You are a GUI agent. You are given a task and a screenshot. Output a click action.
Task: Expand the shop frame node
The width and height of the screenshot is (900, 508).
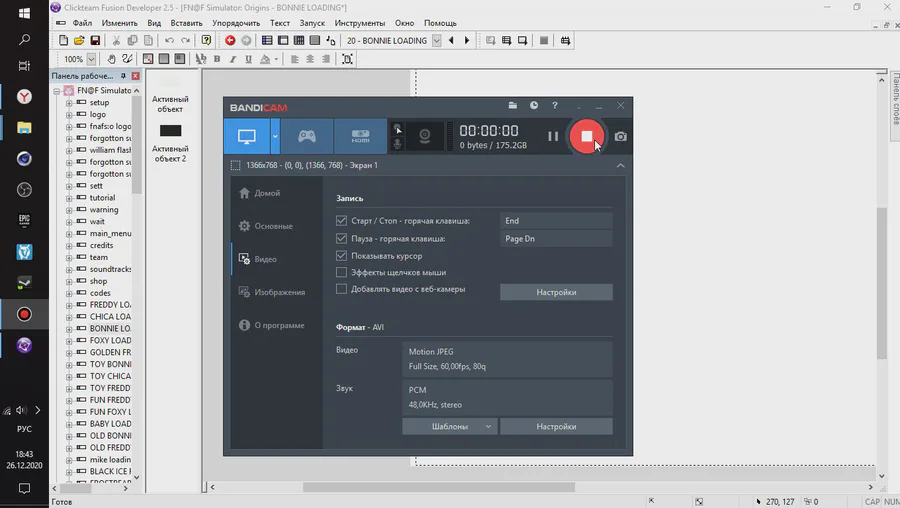[x=69, y=281]
